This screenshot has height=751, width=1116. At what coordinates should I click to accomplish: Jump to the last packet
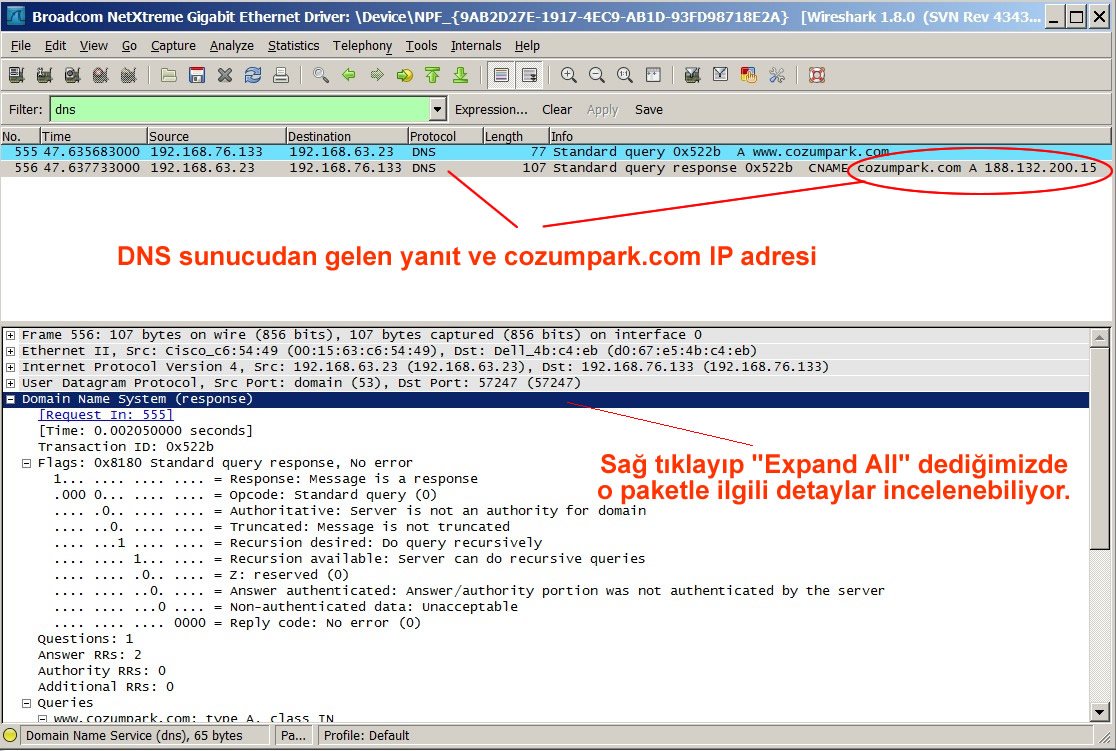(460, 75)
